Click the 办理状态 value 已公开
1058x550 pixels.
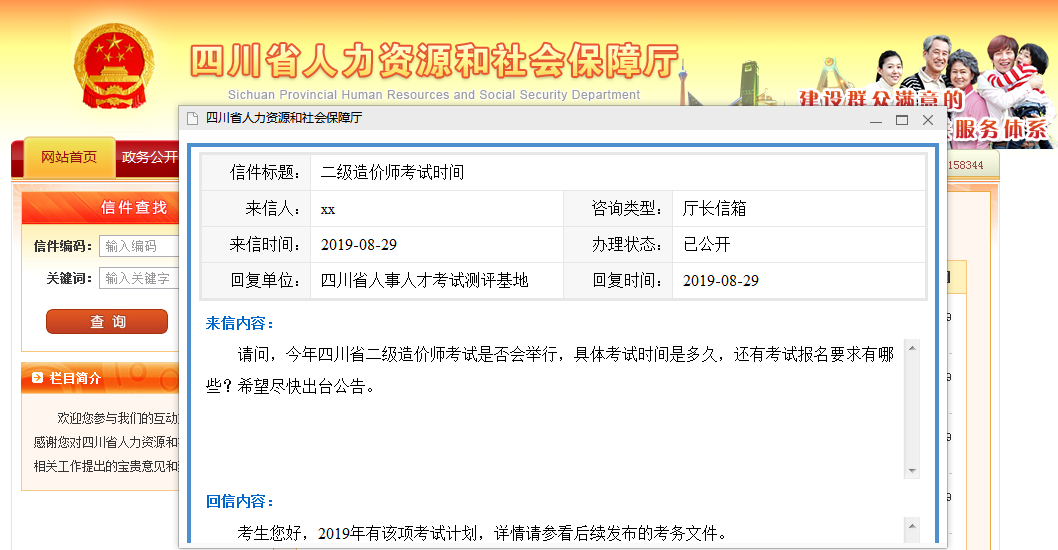706,244
